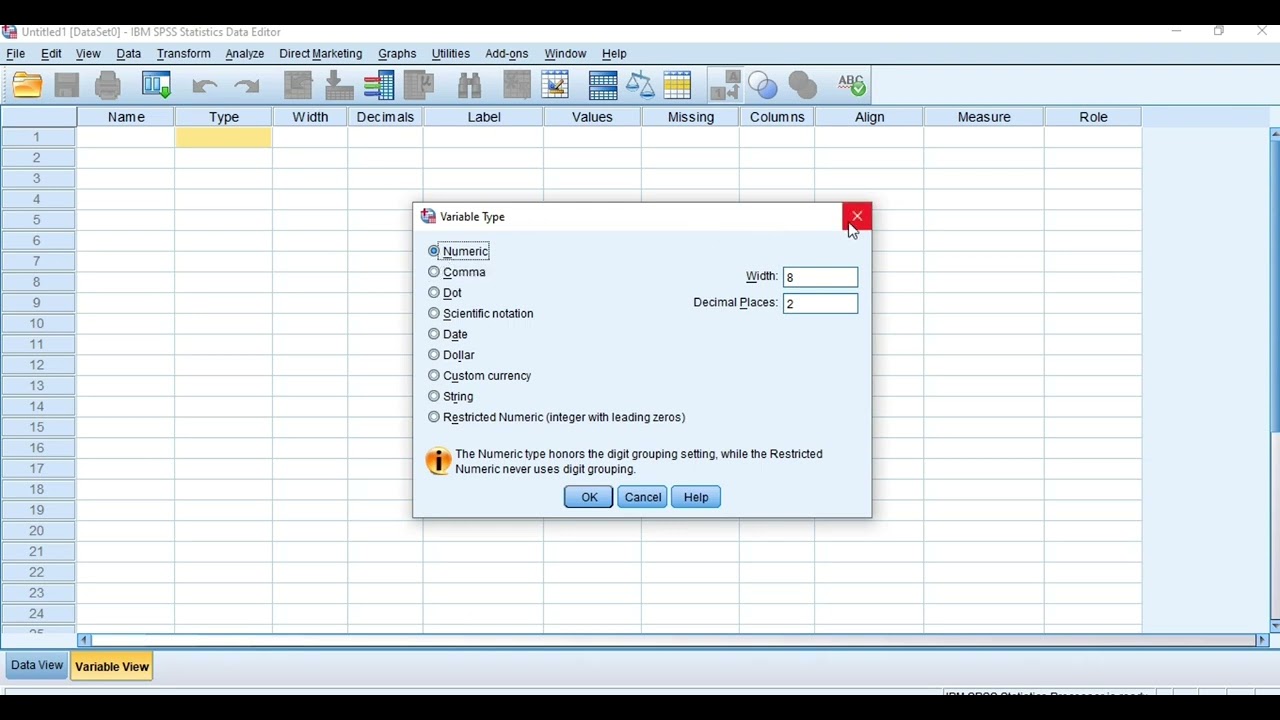1280x720 pixels.
Task: Click the horizontal scrollbar right arrow
Action: coord(1262,640)
